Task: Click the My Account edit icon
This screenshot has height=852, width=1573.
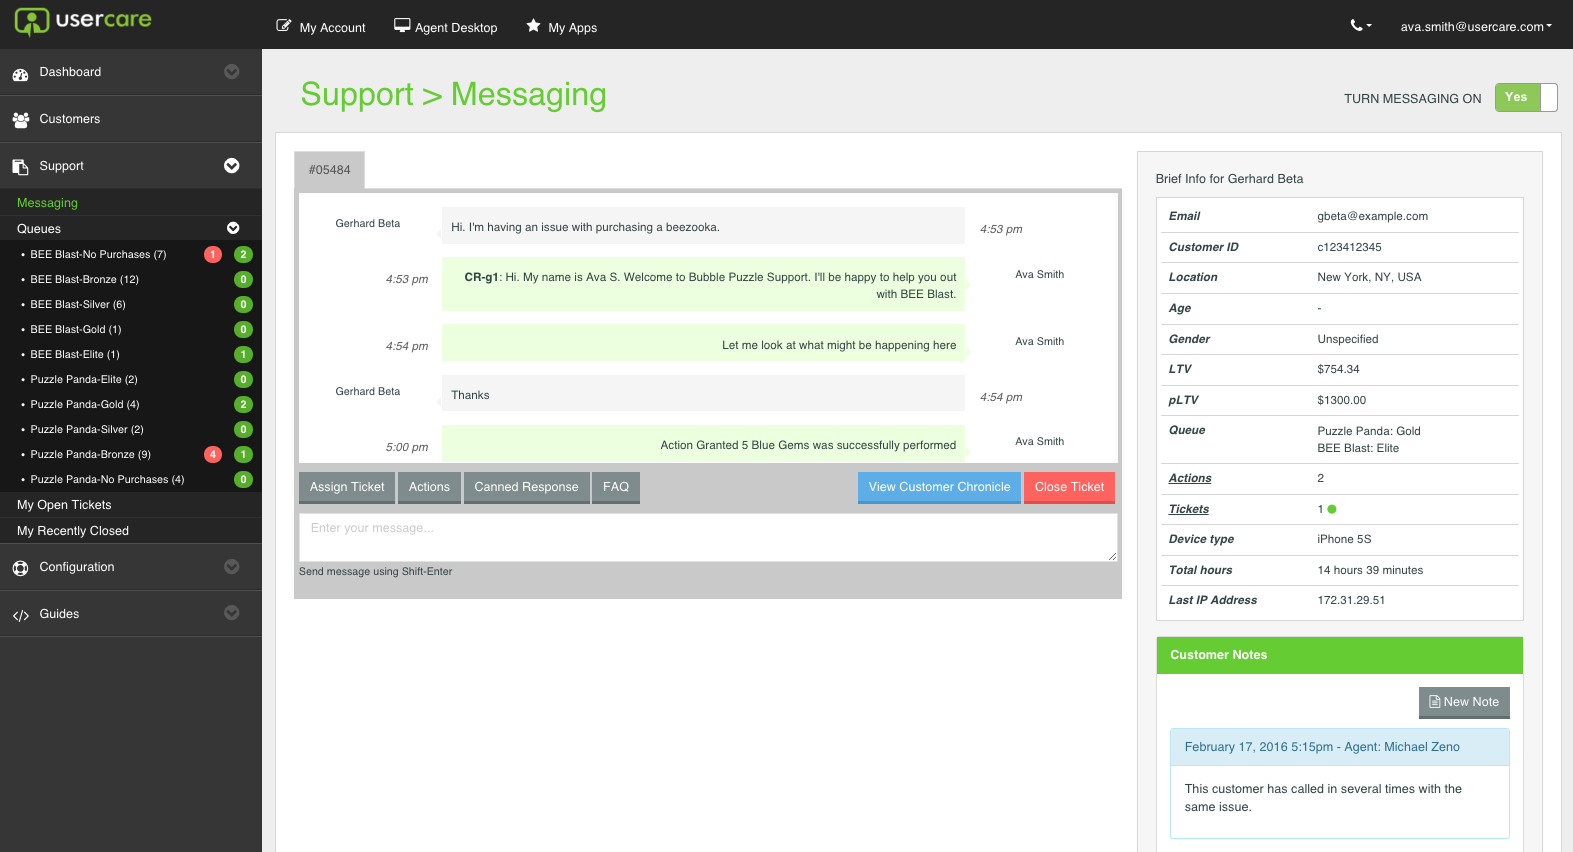Action: 284,25
